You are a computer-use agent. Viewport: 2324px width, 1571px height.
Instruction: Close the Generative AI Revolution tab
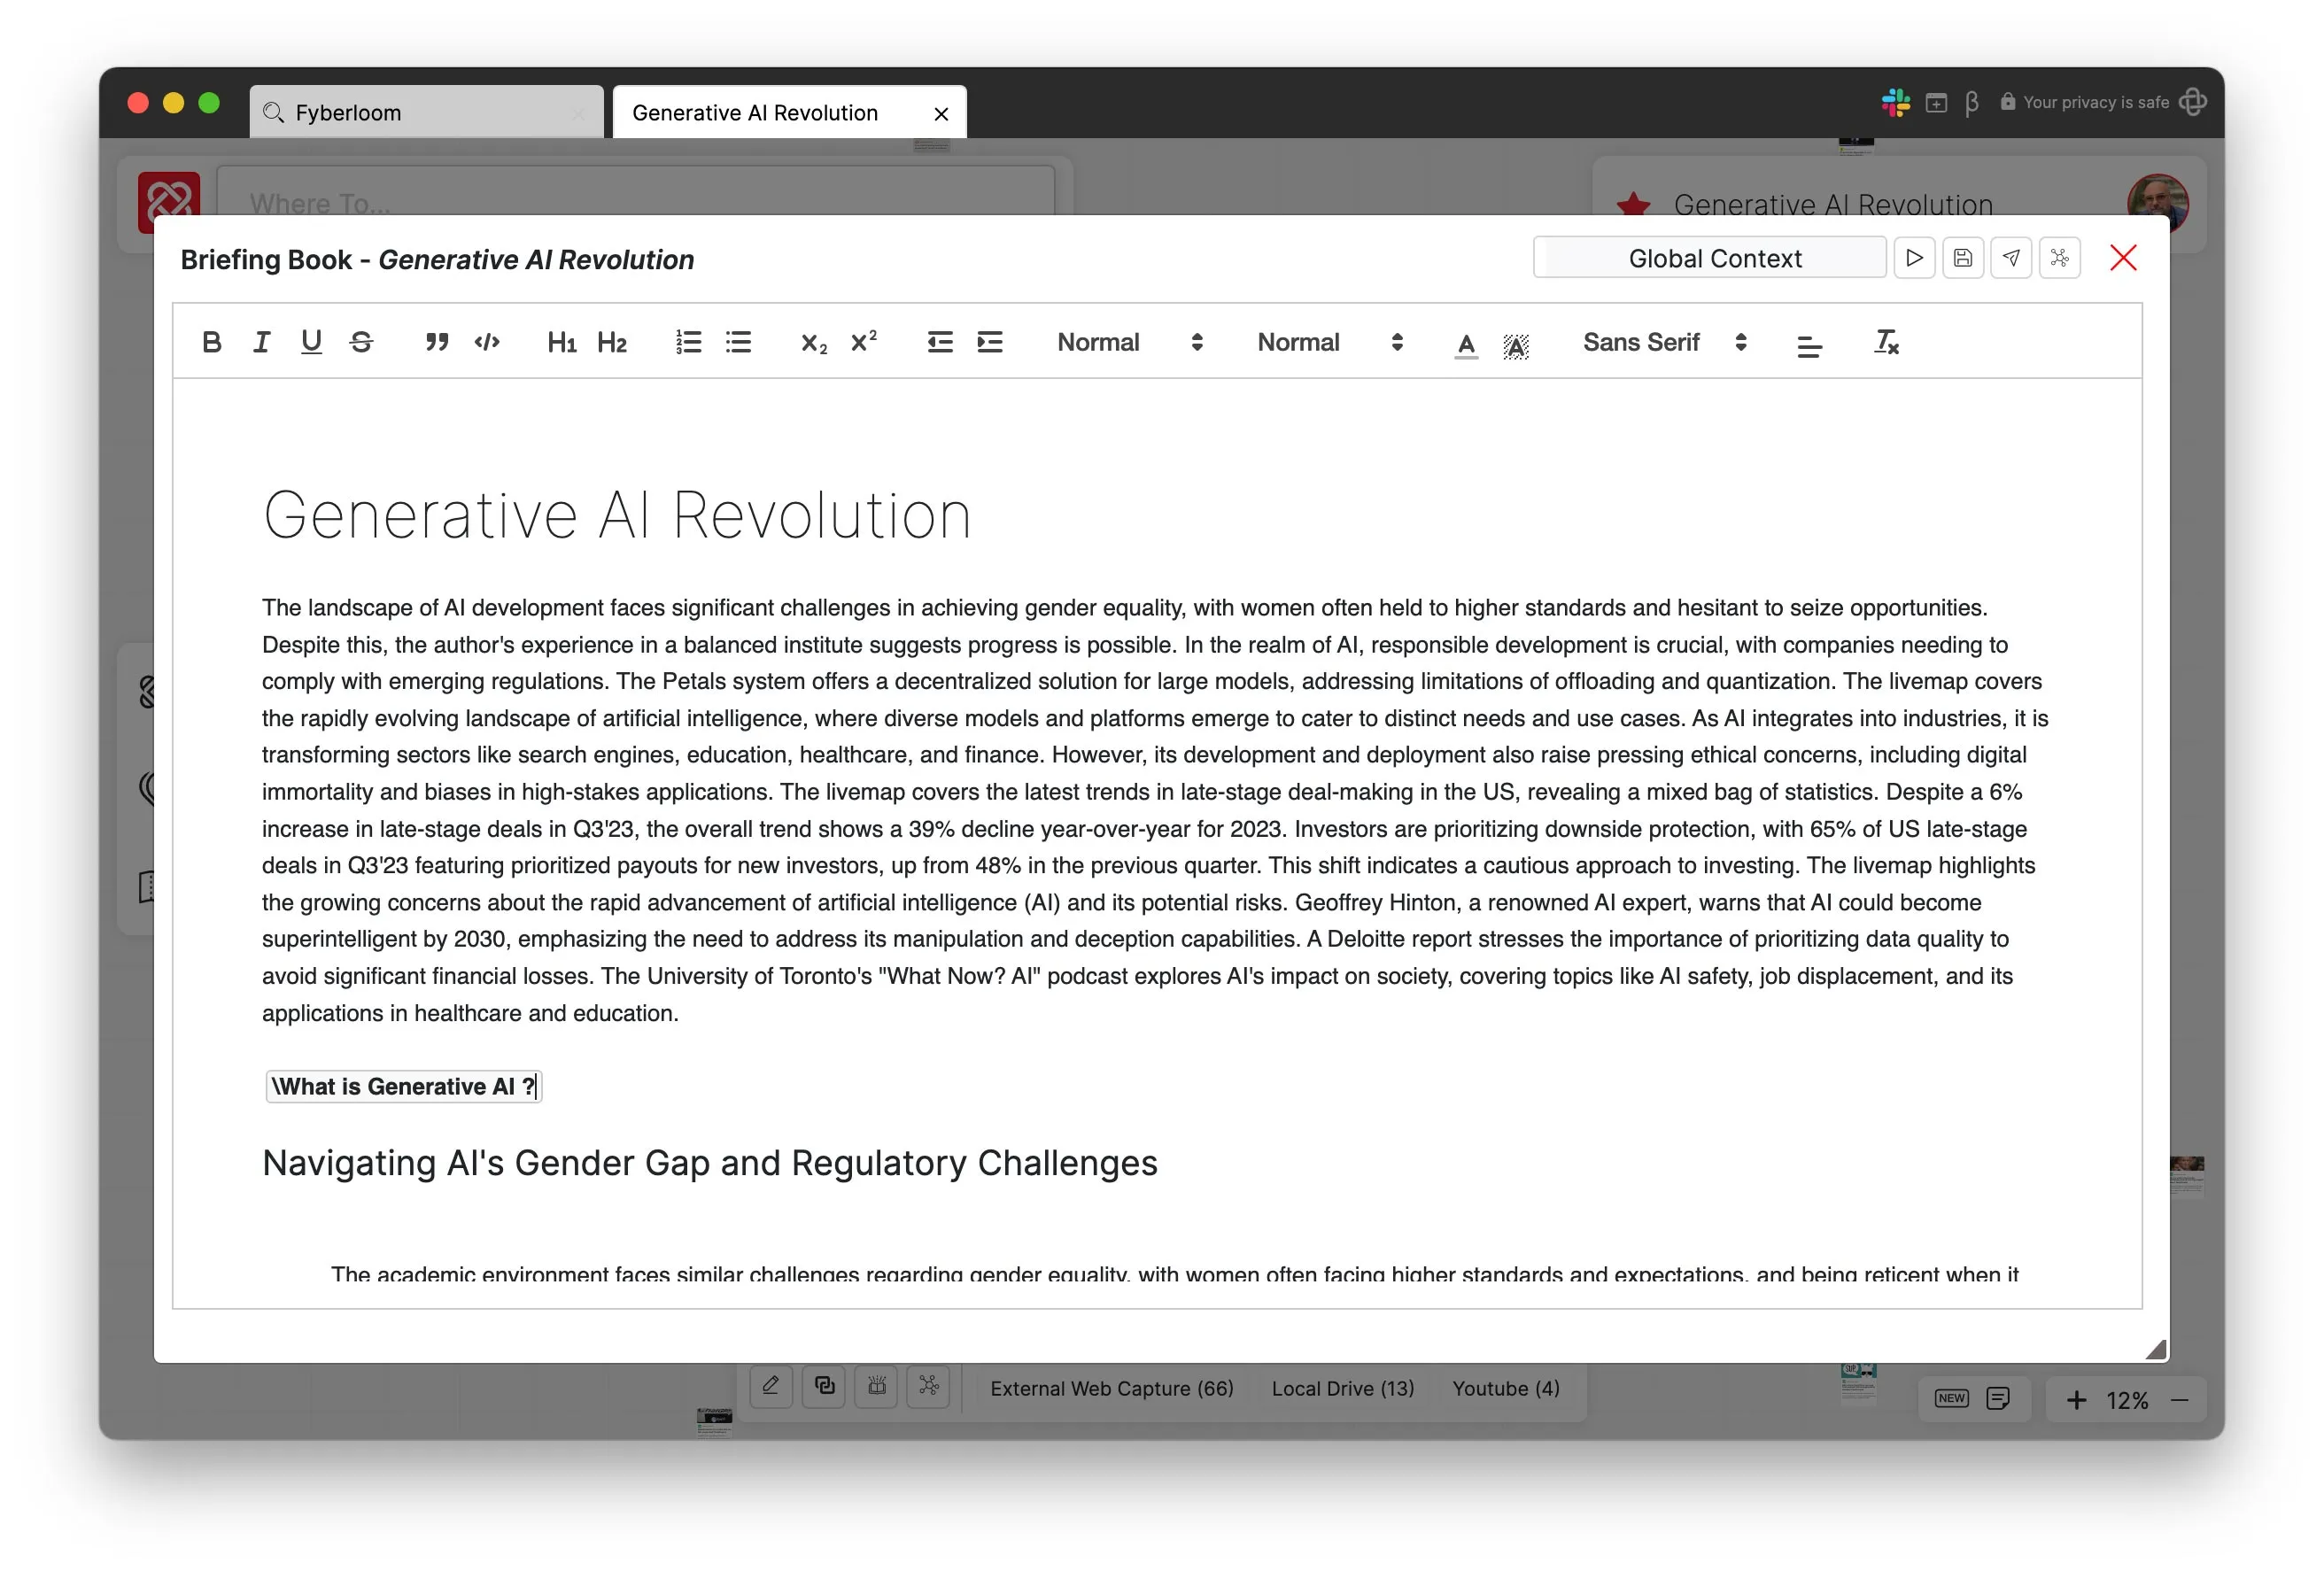pos(940,114)
